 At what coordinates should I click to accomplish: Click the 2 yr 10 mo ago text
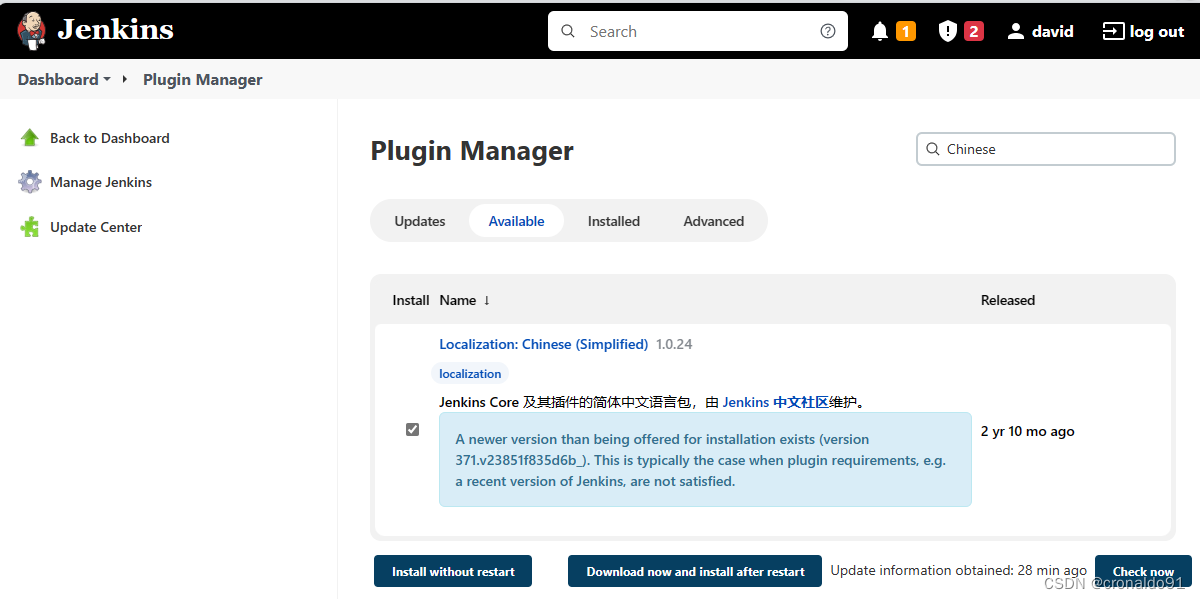[1028, 431]
